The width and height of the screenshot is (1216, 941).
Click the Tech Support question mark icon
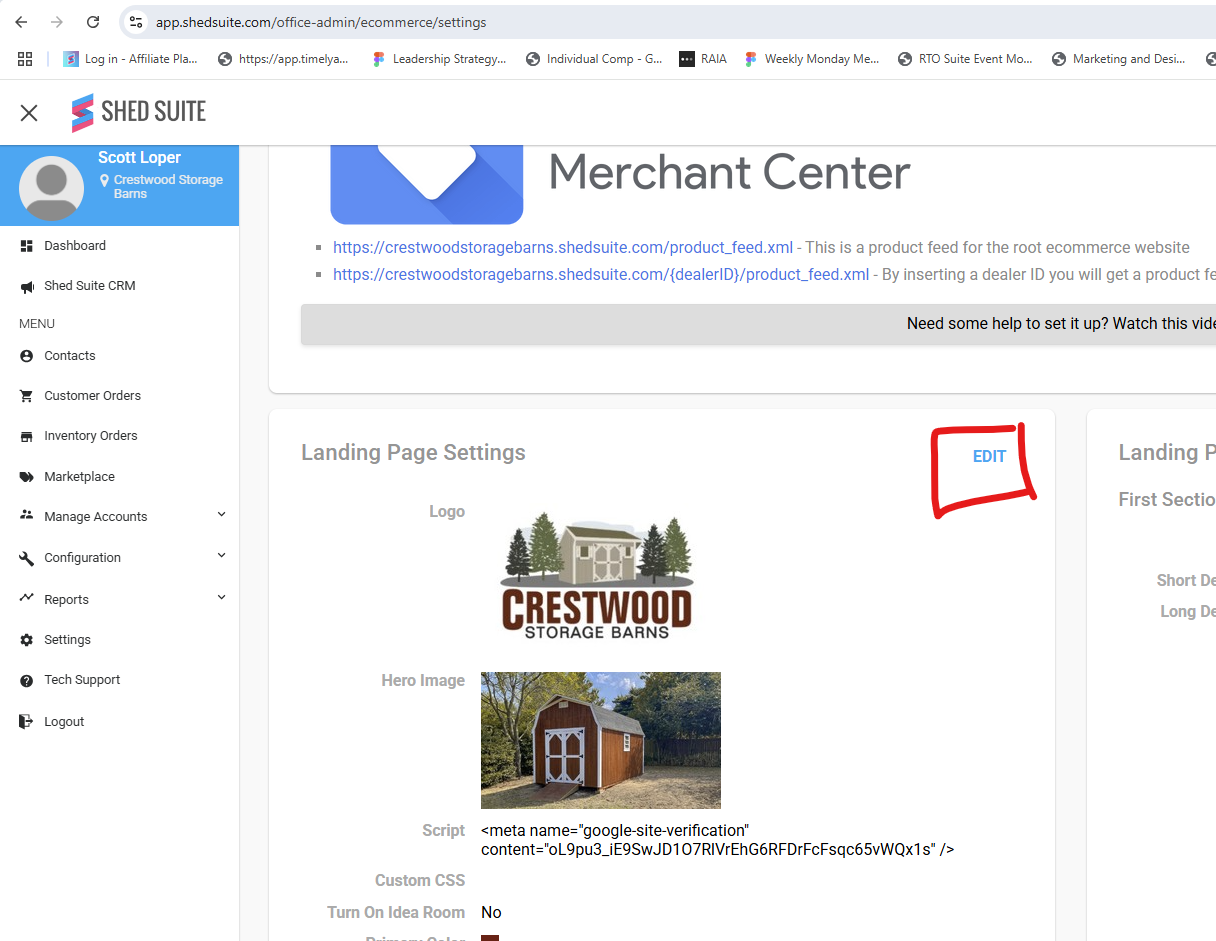click(26, 680)
